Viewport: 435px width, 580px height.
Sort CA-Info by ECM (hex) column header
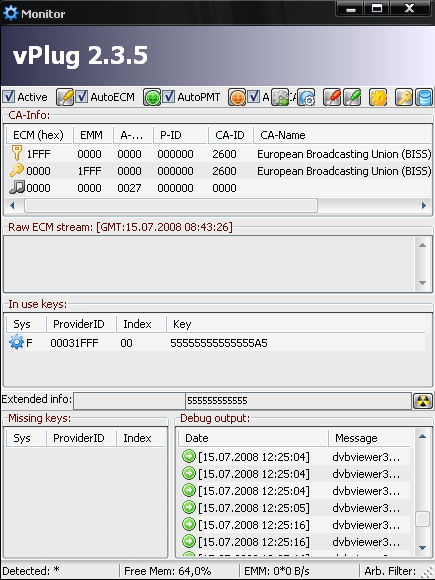point(39,135)
